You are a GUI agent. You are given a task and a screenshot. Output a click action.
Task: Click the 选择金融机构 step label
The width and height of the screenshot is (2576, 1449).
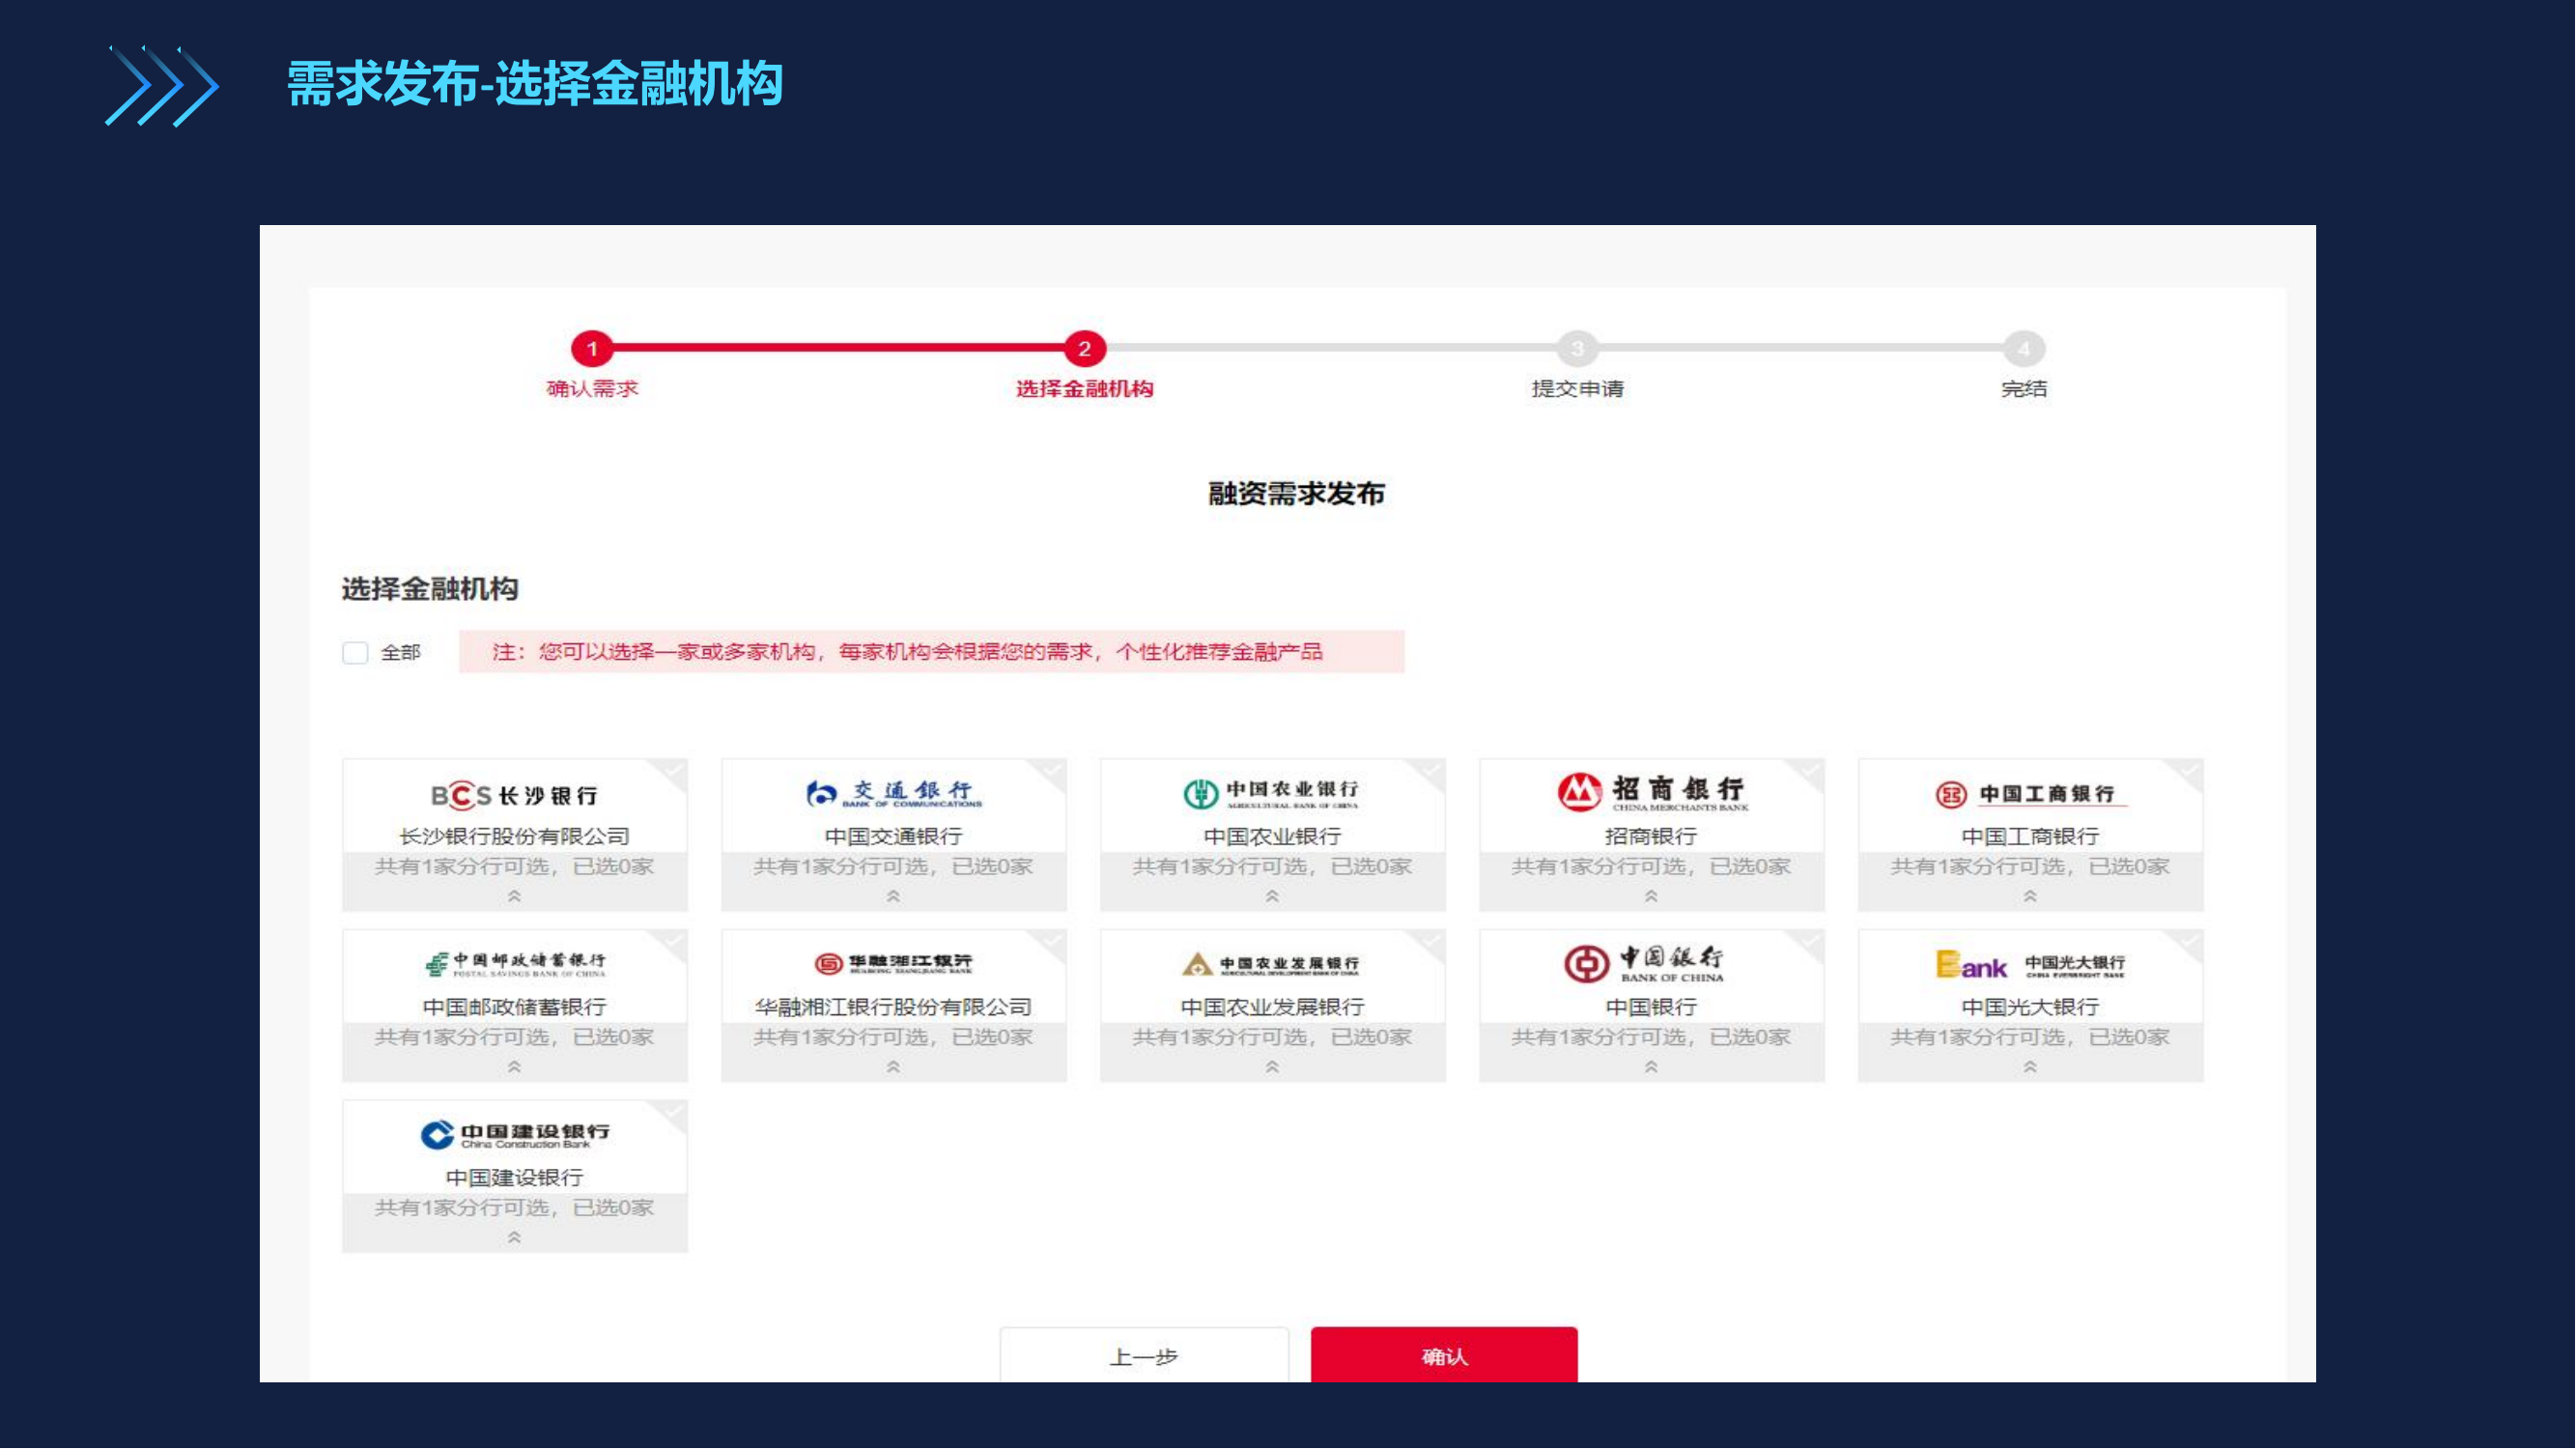point(1085,389)
